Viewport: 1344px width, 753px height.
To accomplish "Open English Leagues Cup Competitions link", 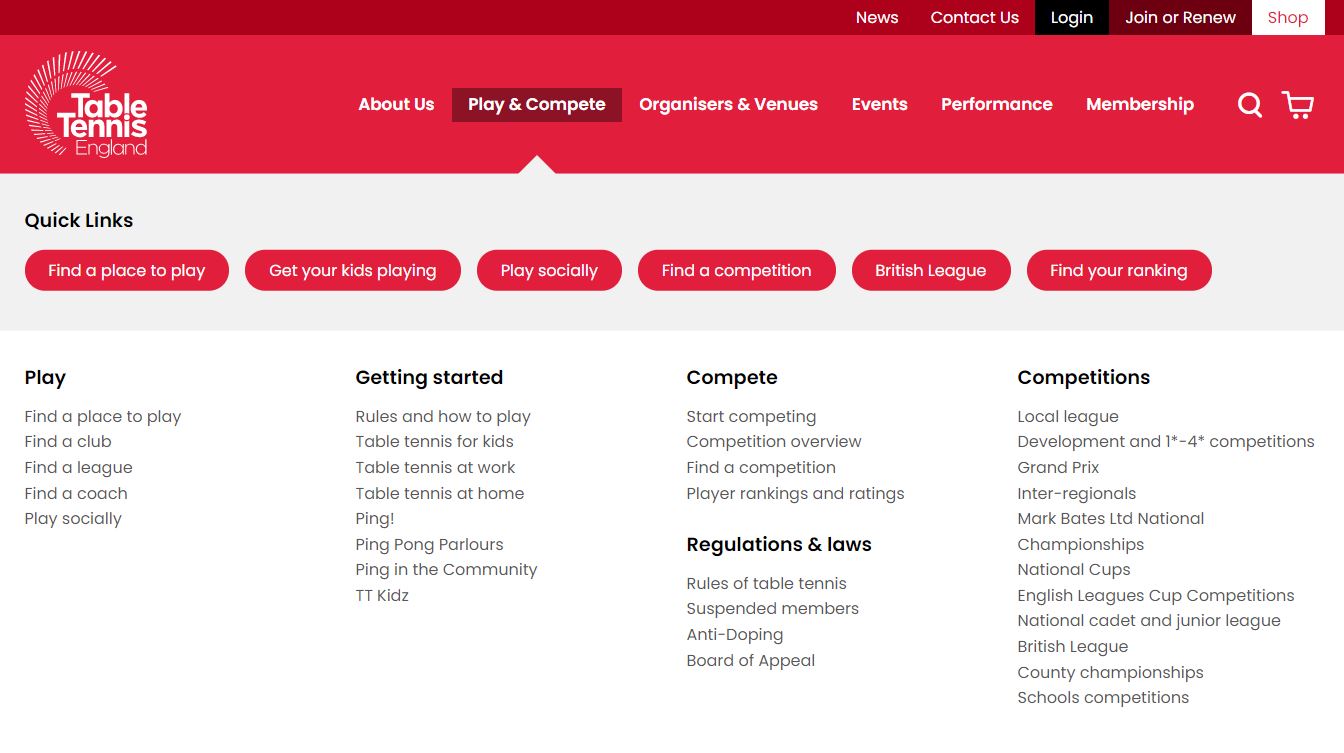I will [x=1156, y=595].
